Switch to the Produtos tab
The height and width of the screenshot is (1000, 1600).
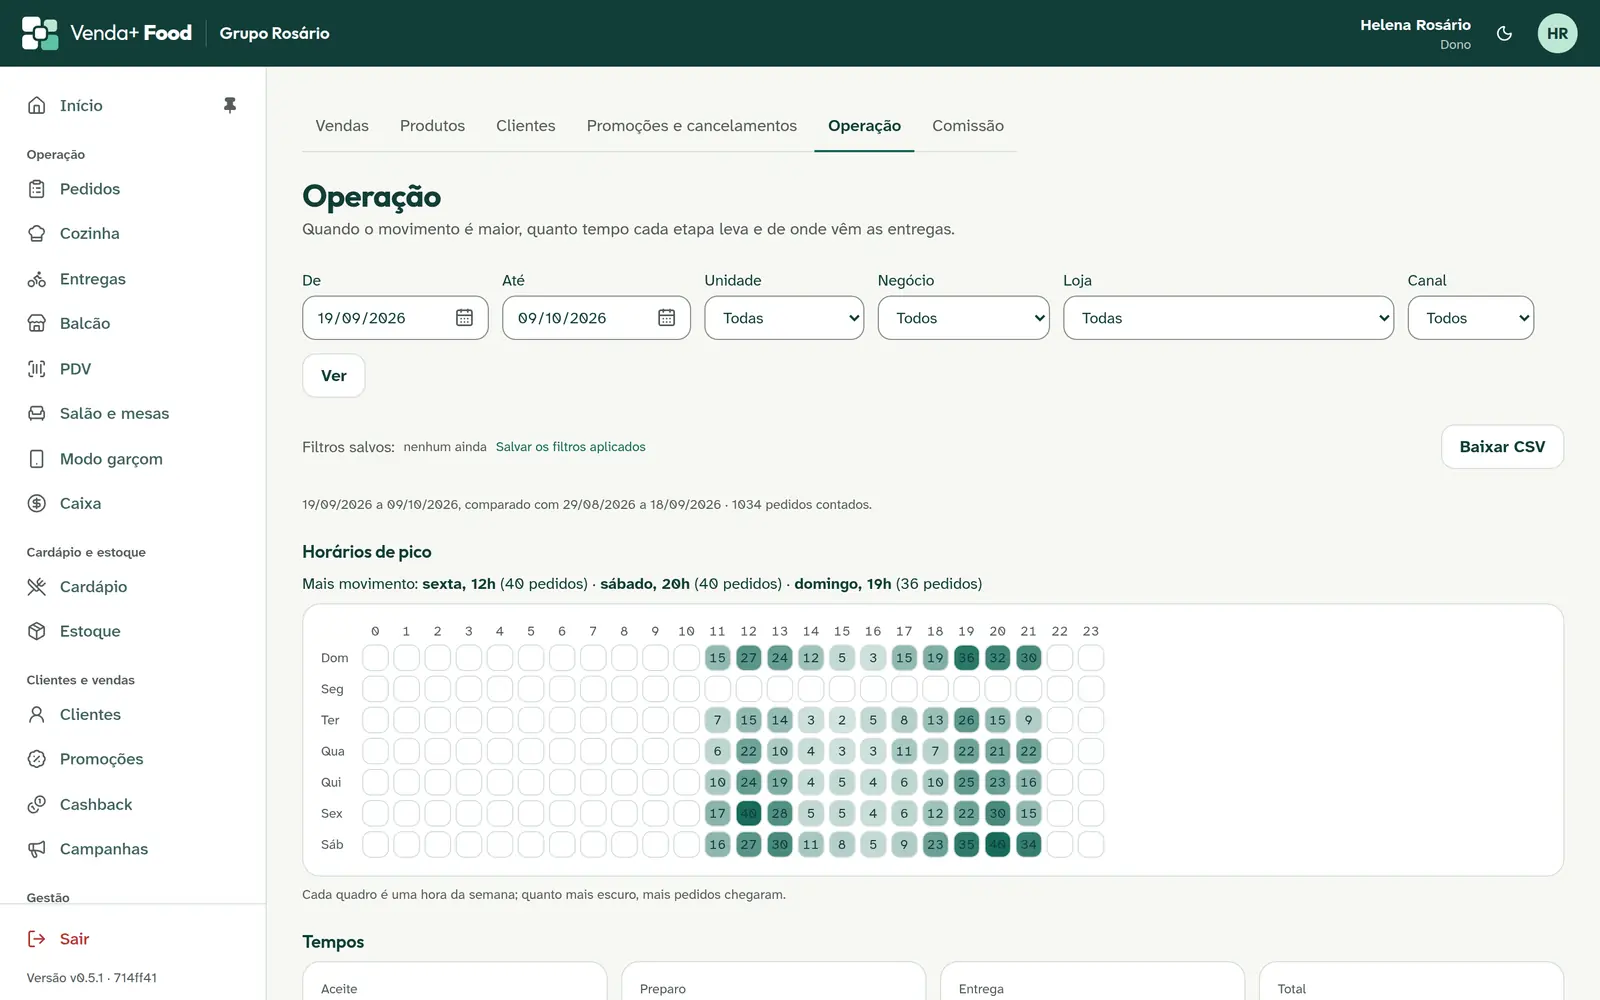coord(432,126)
